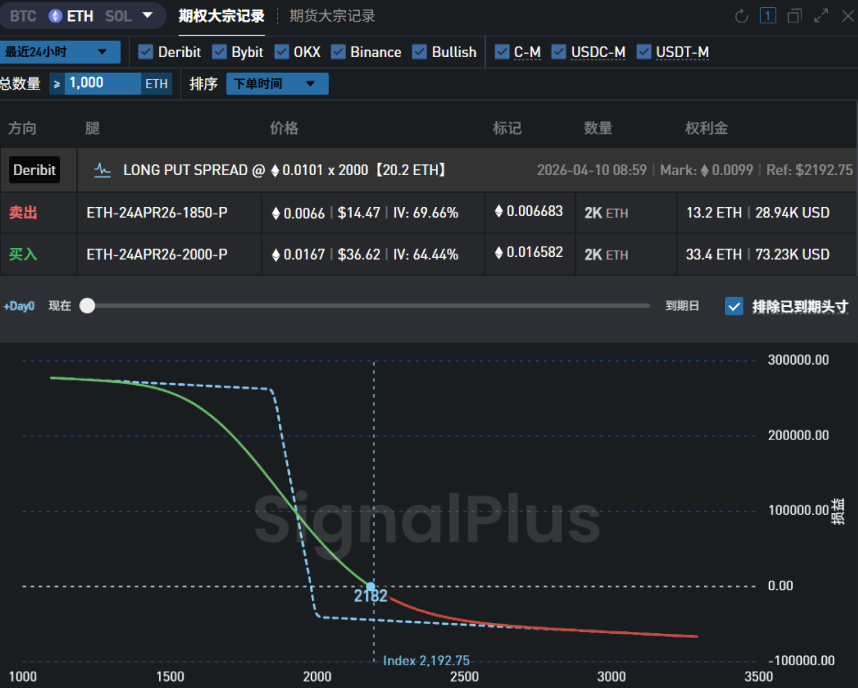Toggle the Bullish exchange checkbox
The height and width of the screenshot is (688, 858).
421,52
